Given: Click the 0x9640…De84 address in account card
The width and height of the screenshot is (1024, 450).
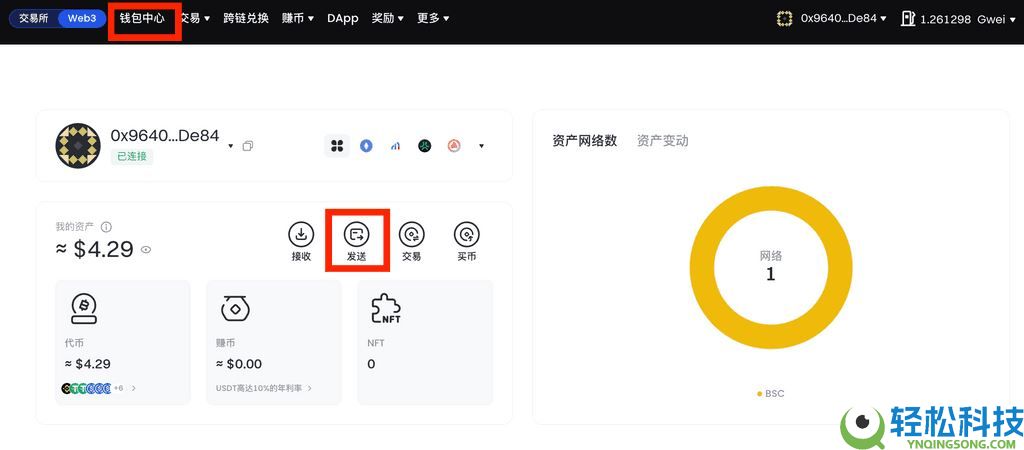Looking at the screenshot, I should pyautogui.click(x=165, y=135).
